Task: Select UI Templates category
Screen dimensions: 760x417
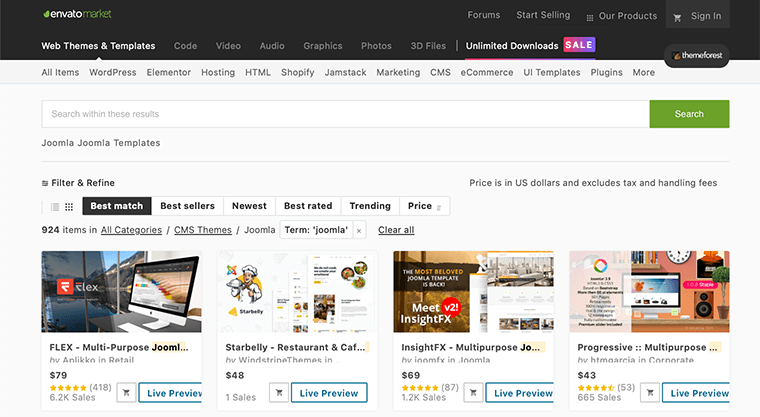Action: (x=552, y=72)
